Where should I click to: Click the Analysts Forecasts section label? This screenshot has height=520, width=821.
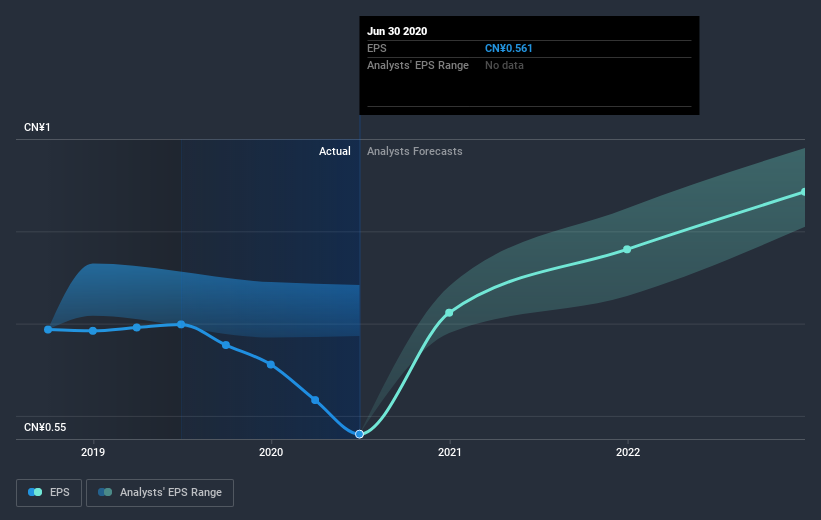[415, 151]
